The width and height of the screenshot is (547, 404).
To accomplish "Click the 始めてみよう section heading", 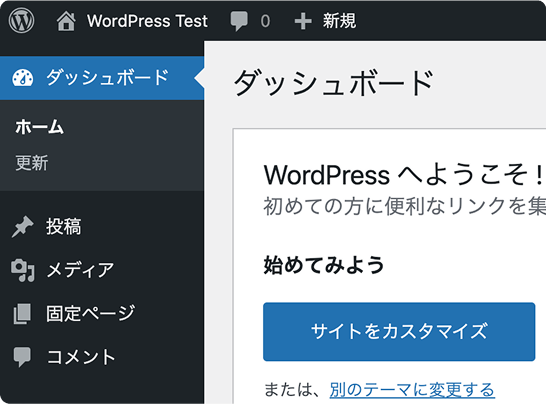I will [324, 265].
